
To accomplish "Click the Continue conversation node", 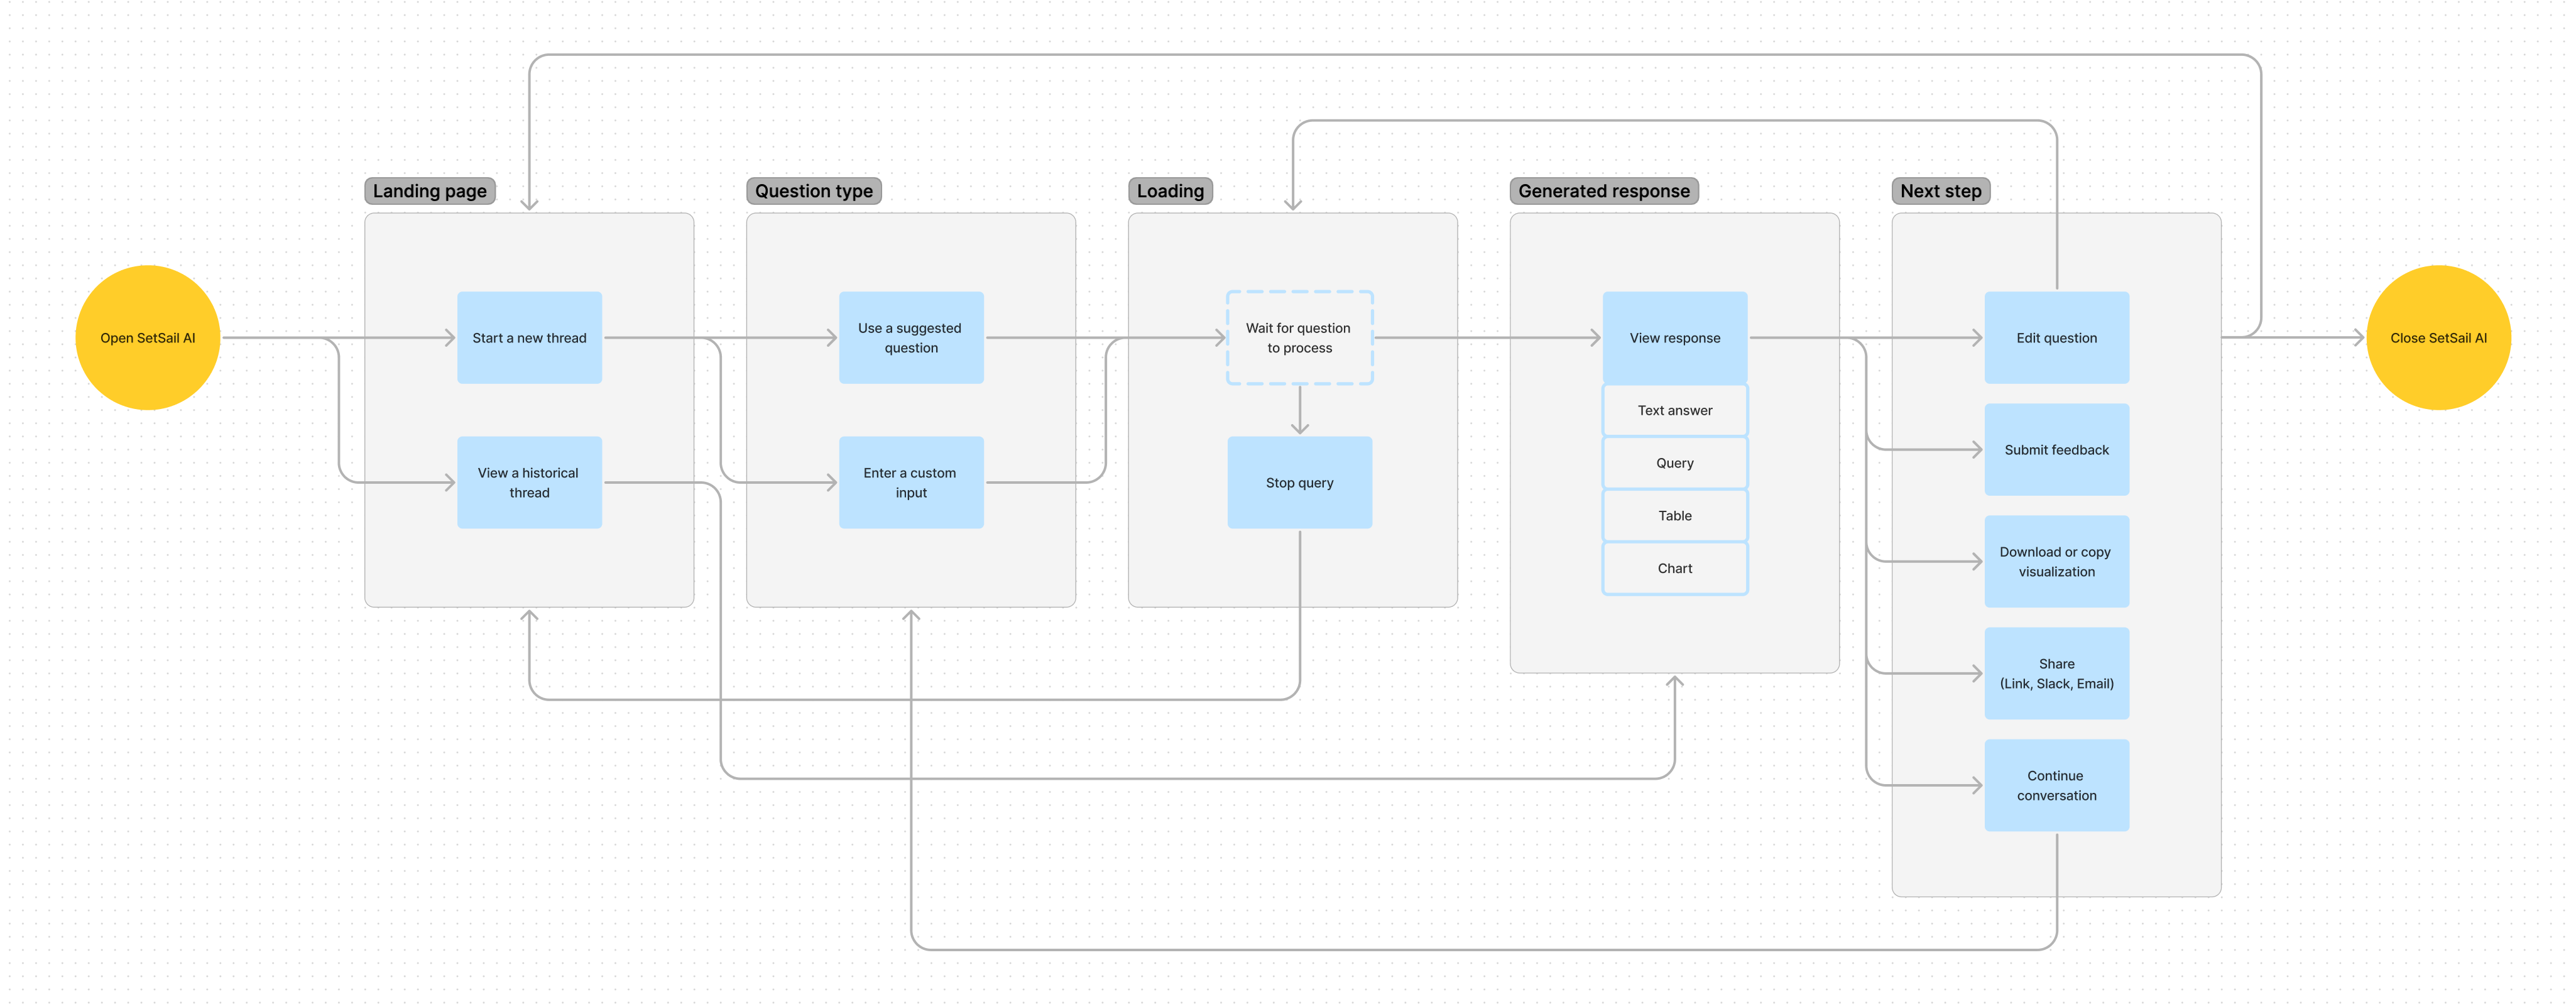I will pyautogui.click(x=2056, y=786).
